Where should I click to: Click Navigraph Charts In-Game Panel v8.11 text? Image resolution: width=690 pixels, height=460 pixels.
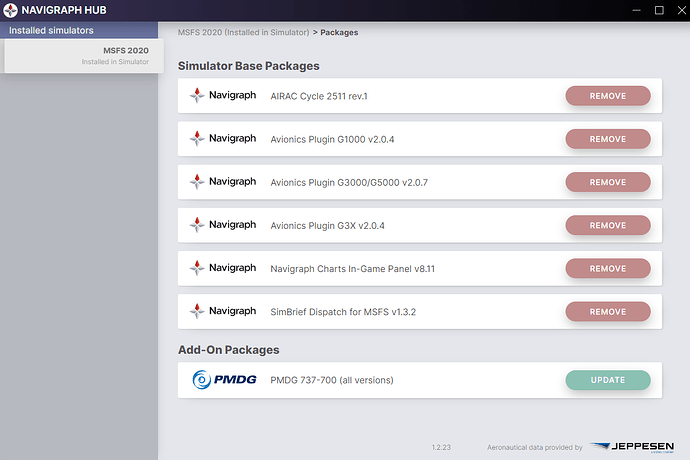(352, 269)
